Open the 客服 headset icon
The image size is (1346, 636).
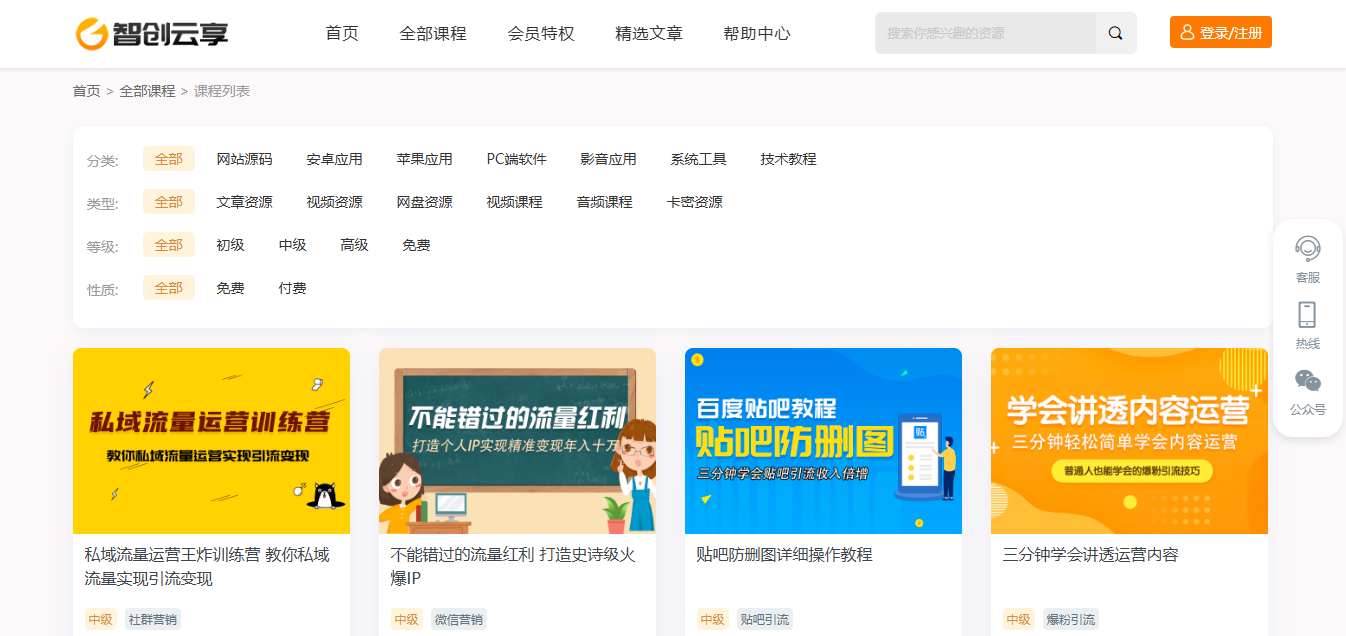click(1307, 249)
